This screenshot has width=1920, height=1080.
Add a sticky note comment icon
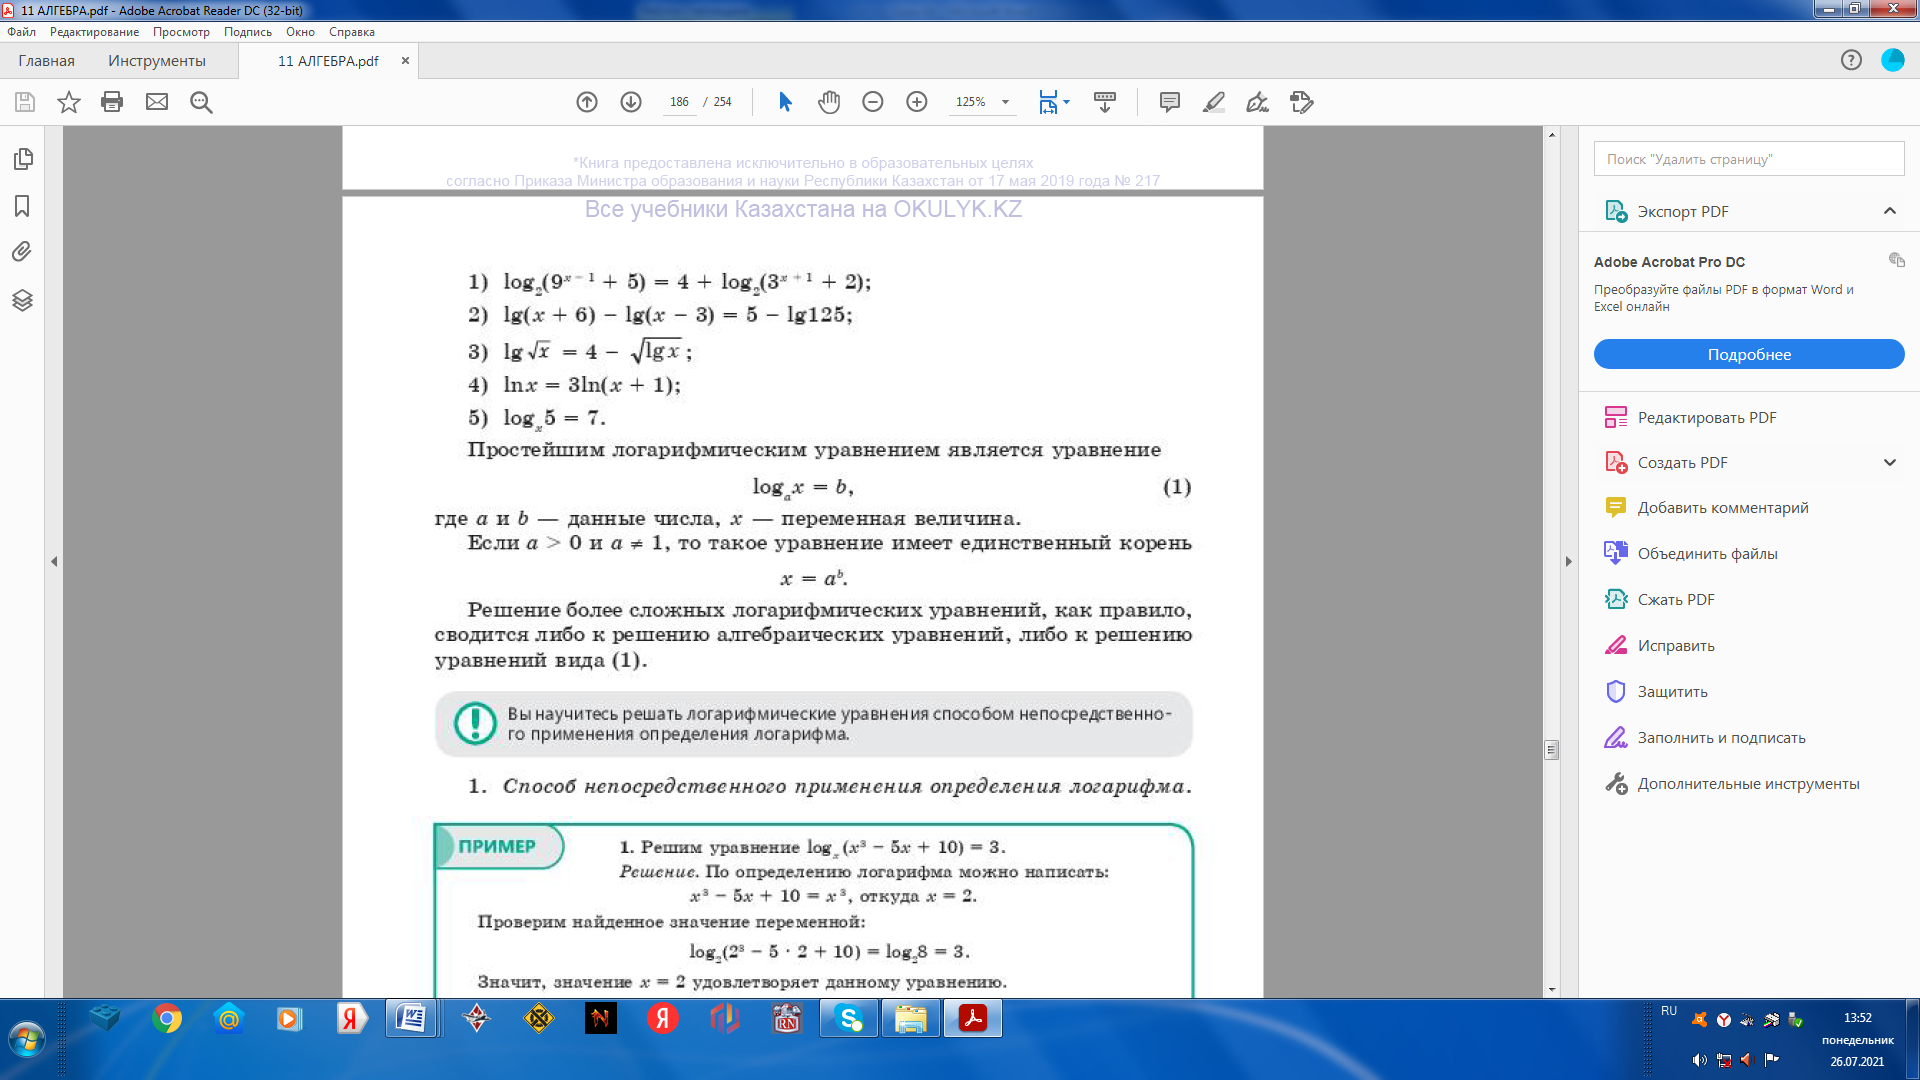1169,102
